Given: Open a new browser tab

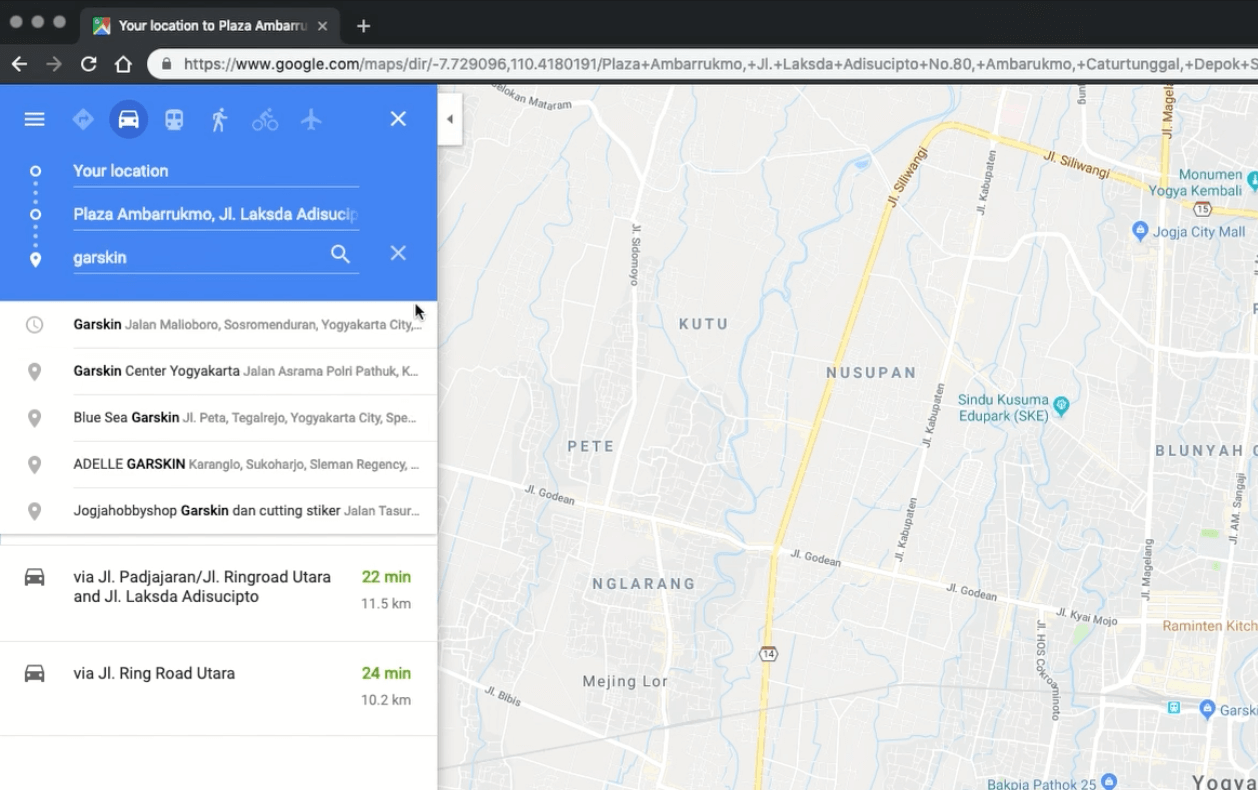Looking at the screenshot, I should pos(363,26).
